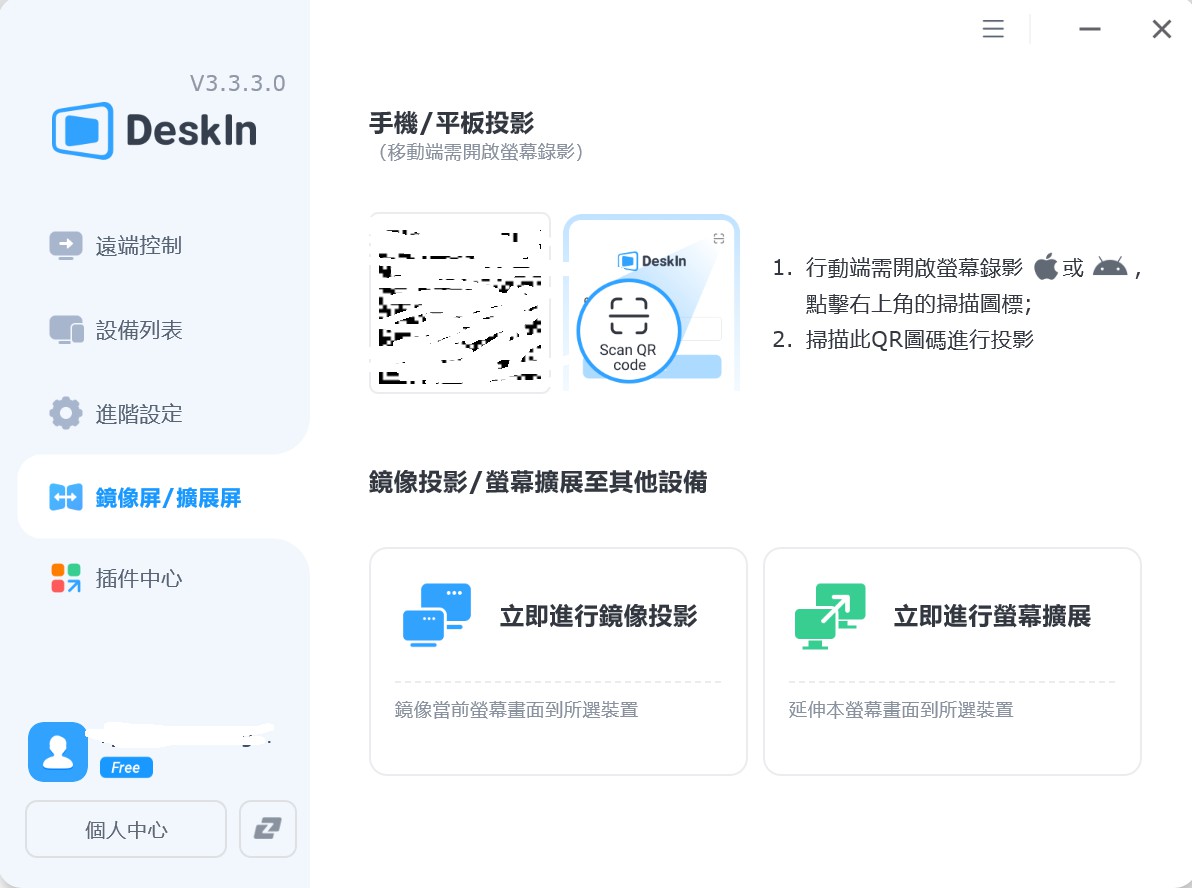This screenshot has height=888, width=1192.
Task: Click the switch icon next to 個人中心
Action: pyautogui.click(x=268, y=829)
